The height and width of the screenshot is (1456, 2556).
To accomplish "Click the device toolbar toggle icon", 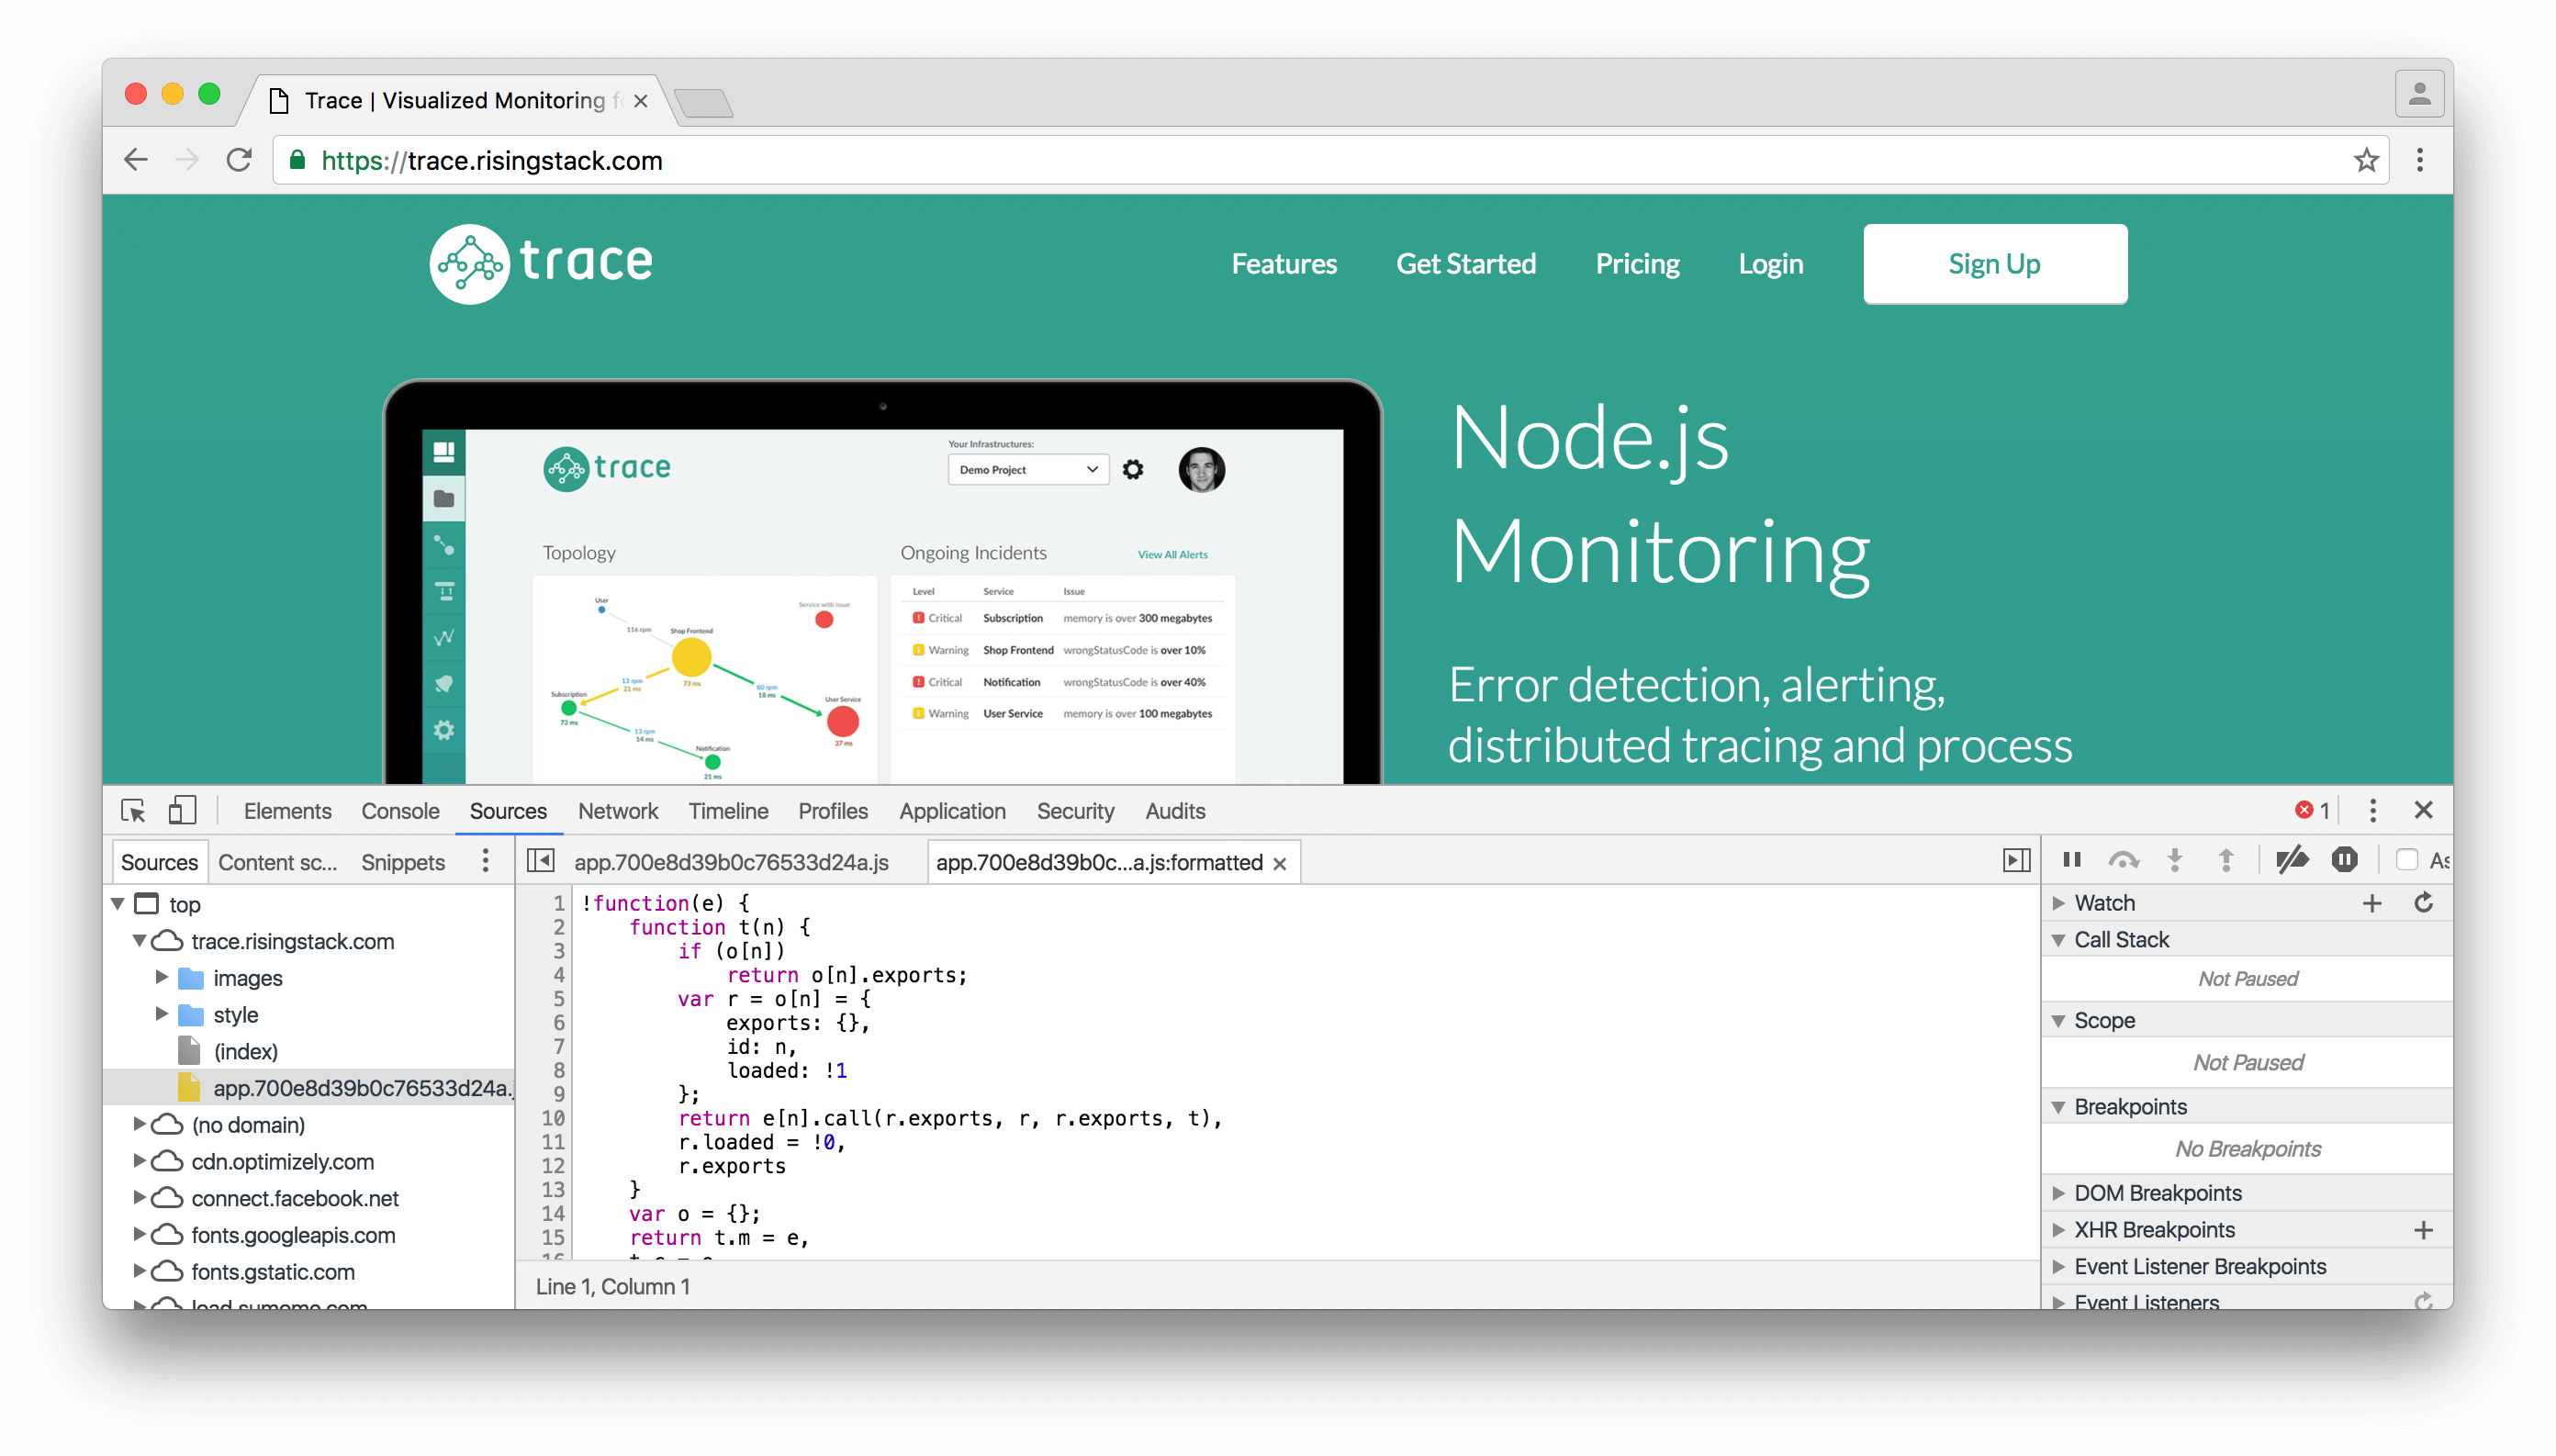I will [182, 811].
